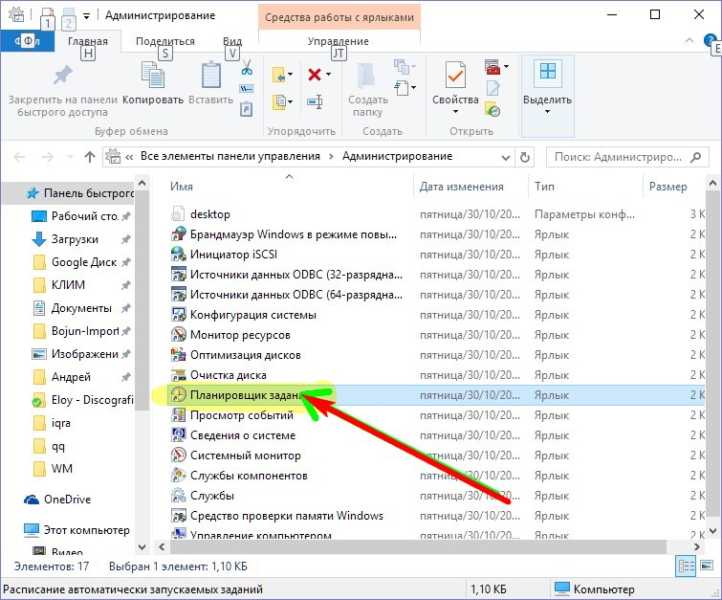Click the Монитор ресурсов icon
This screenshot has width=722, height=600.
point(178,334)
